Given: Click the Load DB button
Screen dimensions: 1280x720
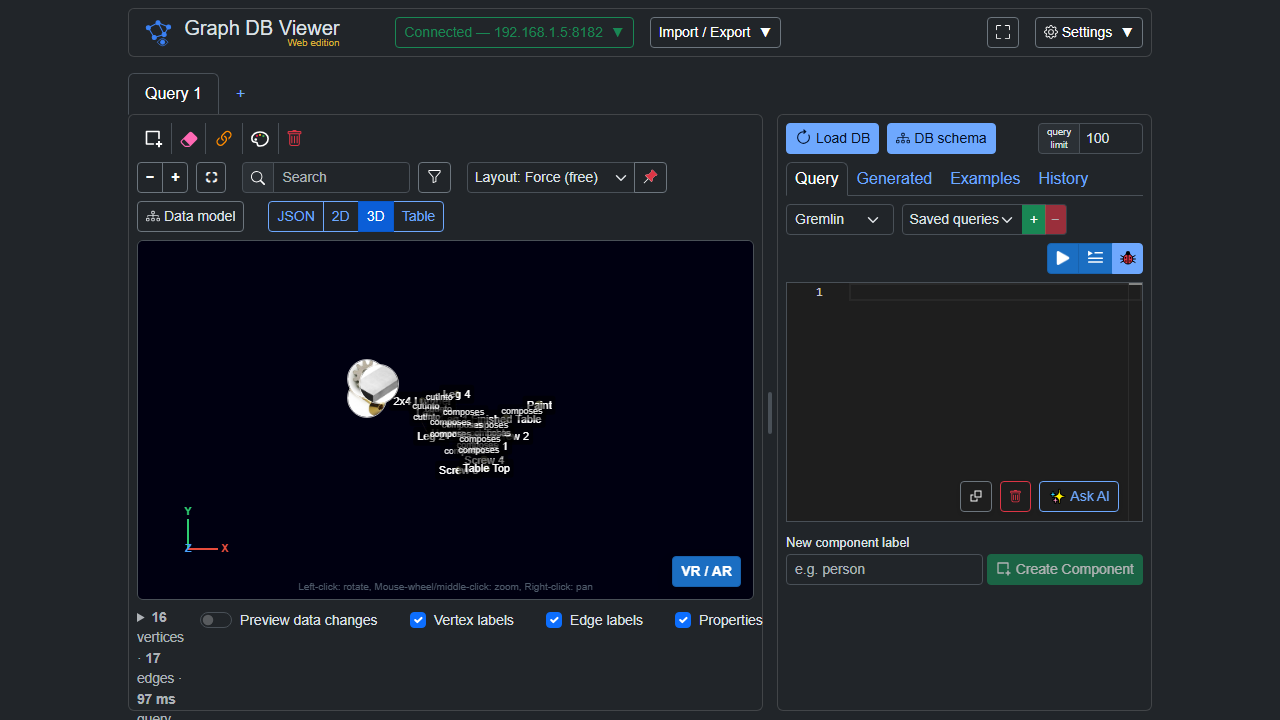Looking at the screenshot, I should coord(832,138).
